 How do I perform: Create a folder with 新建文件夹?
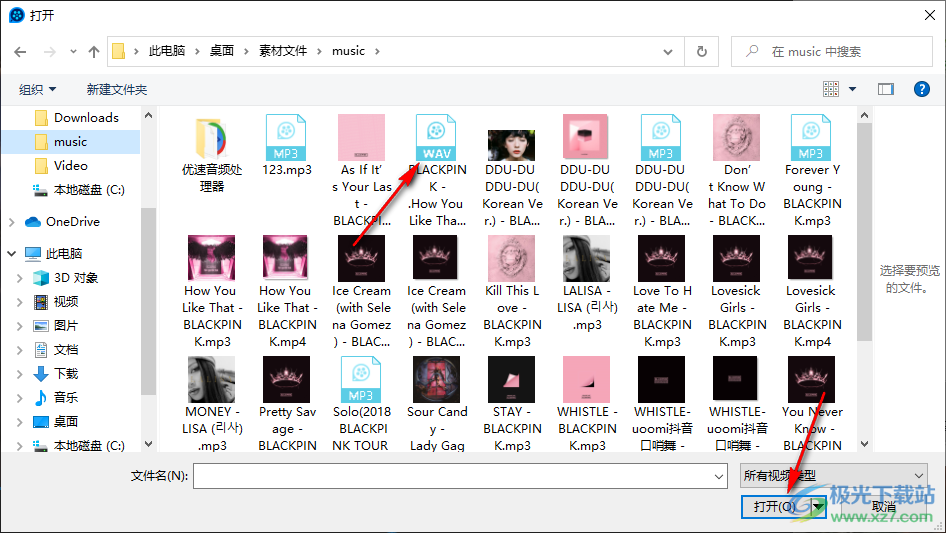(117, 90)
